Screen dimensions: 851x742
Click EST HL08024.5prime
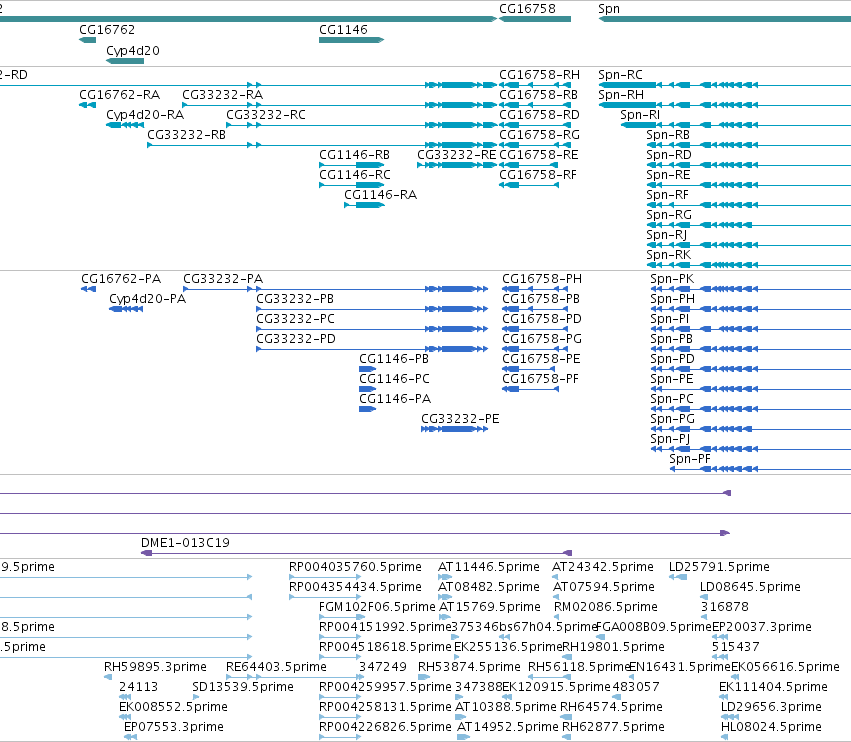(771, 727)
